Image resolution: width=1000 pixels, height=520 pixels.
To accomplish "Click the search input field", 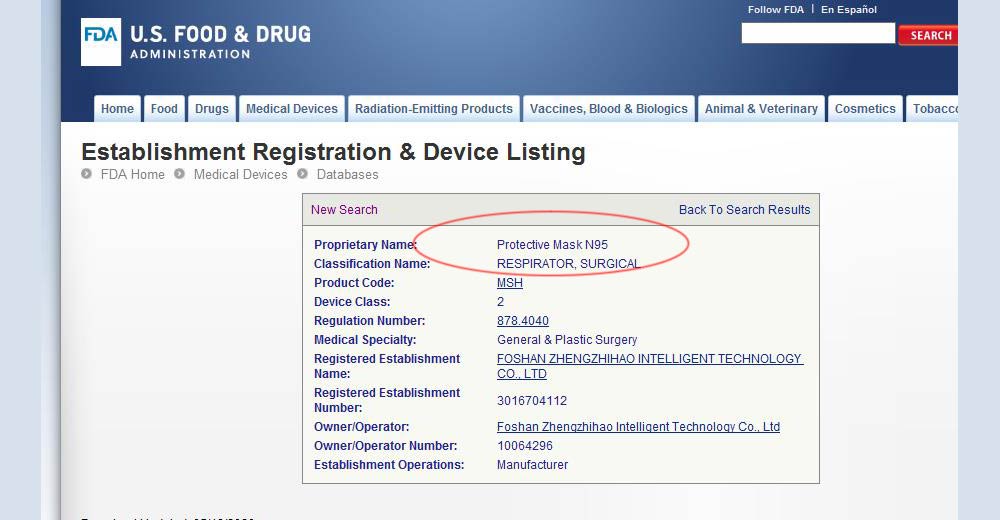I will [817, 34].
